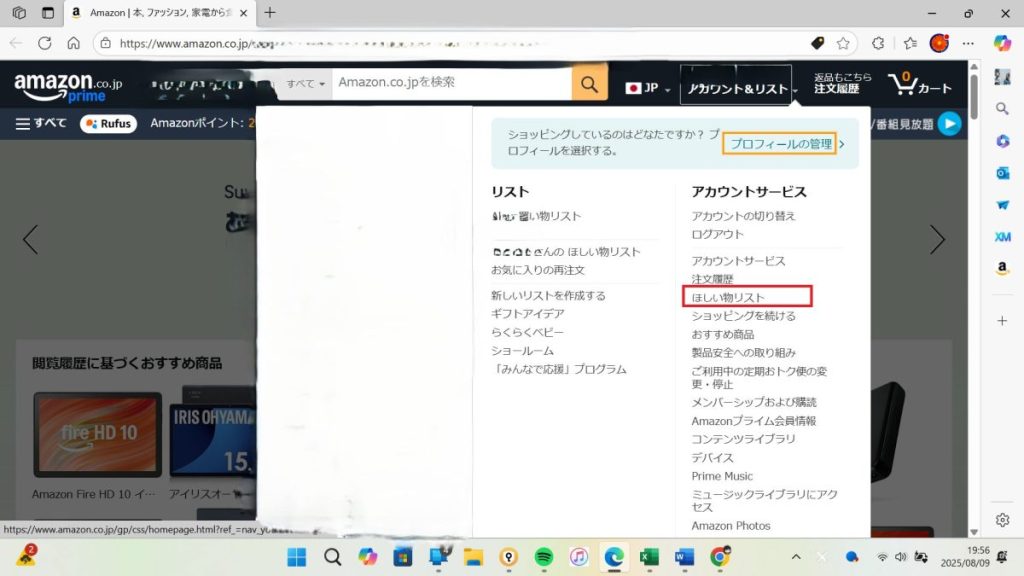Open ショッピングを続ける link
The height and width of the screenshot is (576, 1024).
[x=743, y=315]
